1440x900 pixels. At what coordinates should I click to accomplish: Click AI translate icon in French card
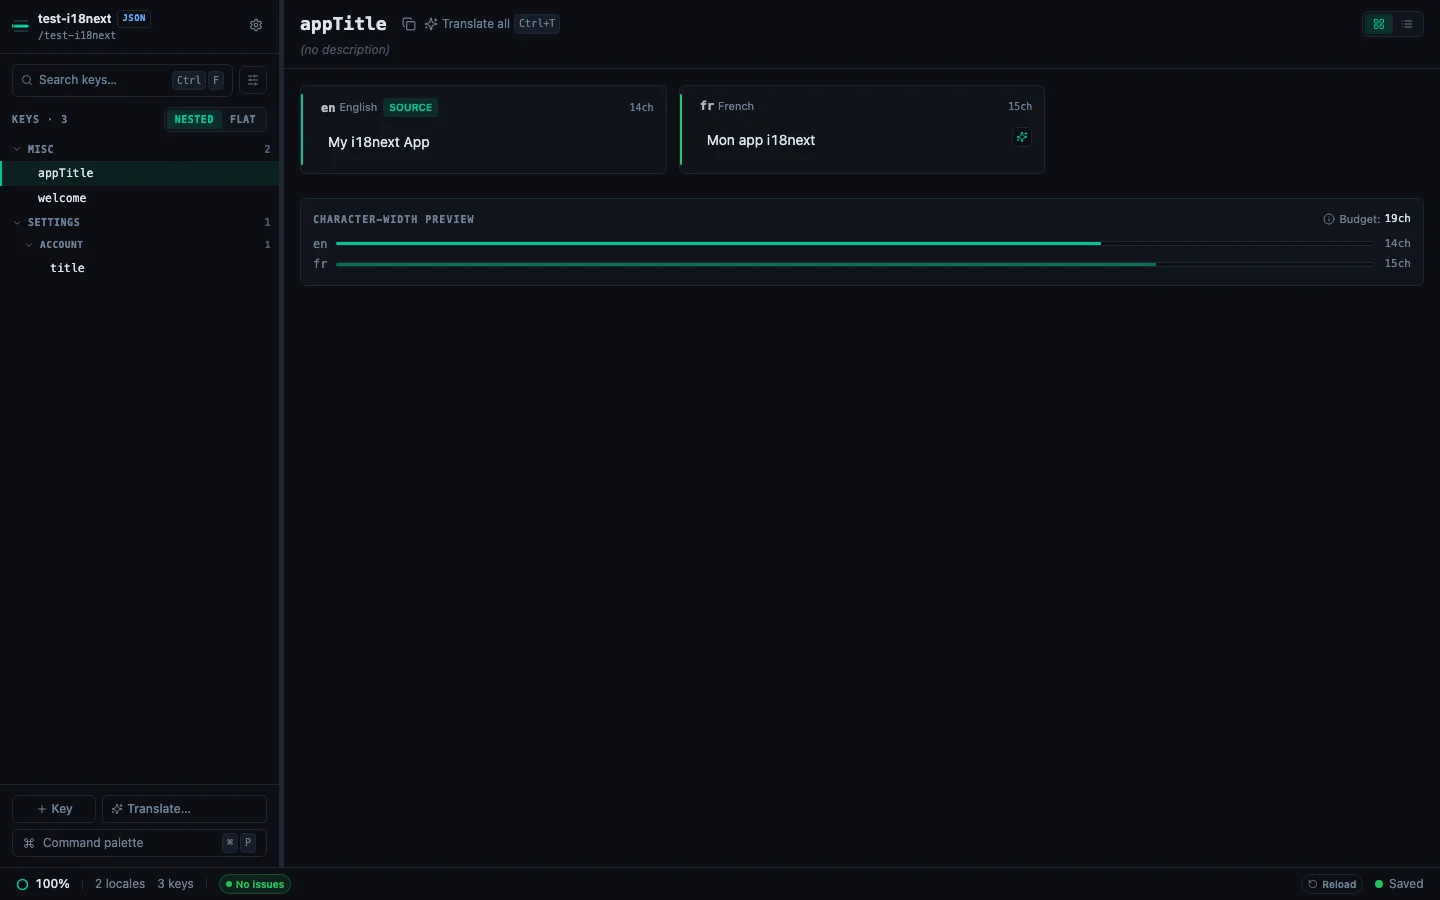tap(1022, 137)
